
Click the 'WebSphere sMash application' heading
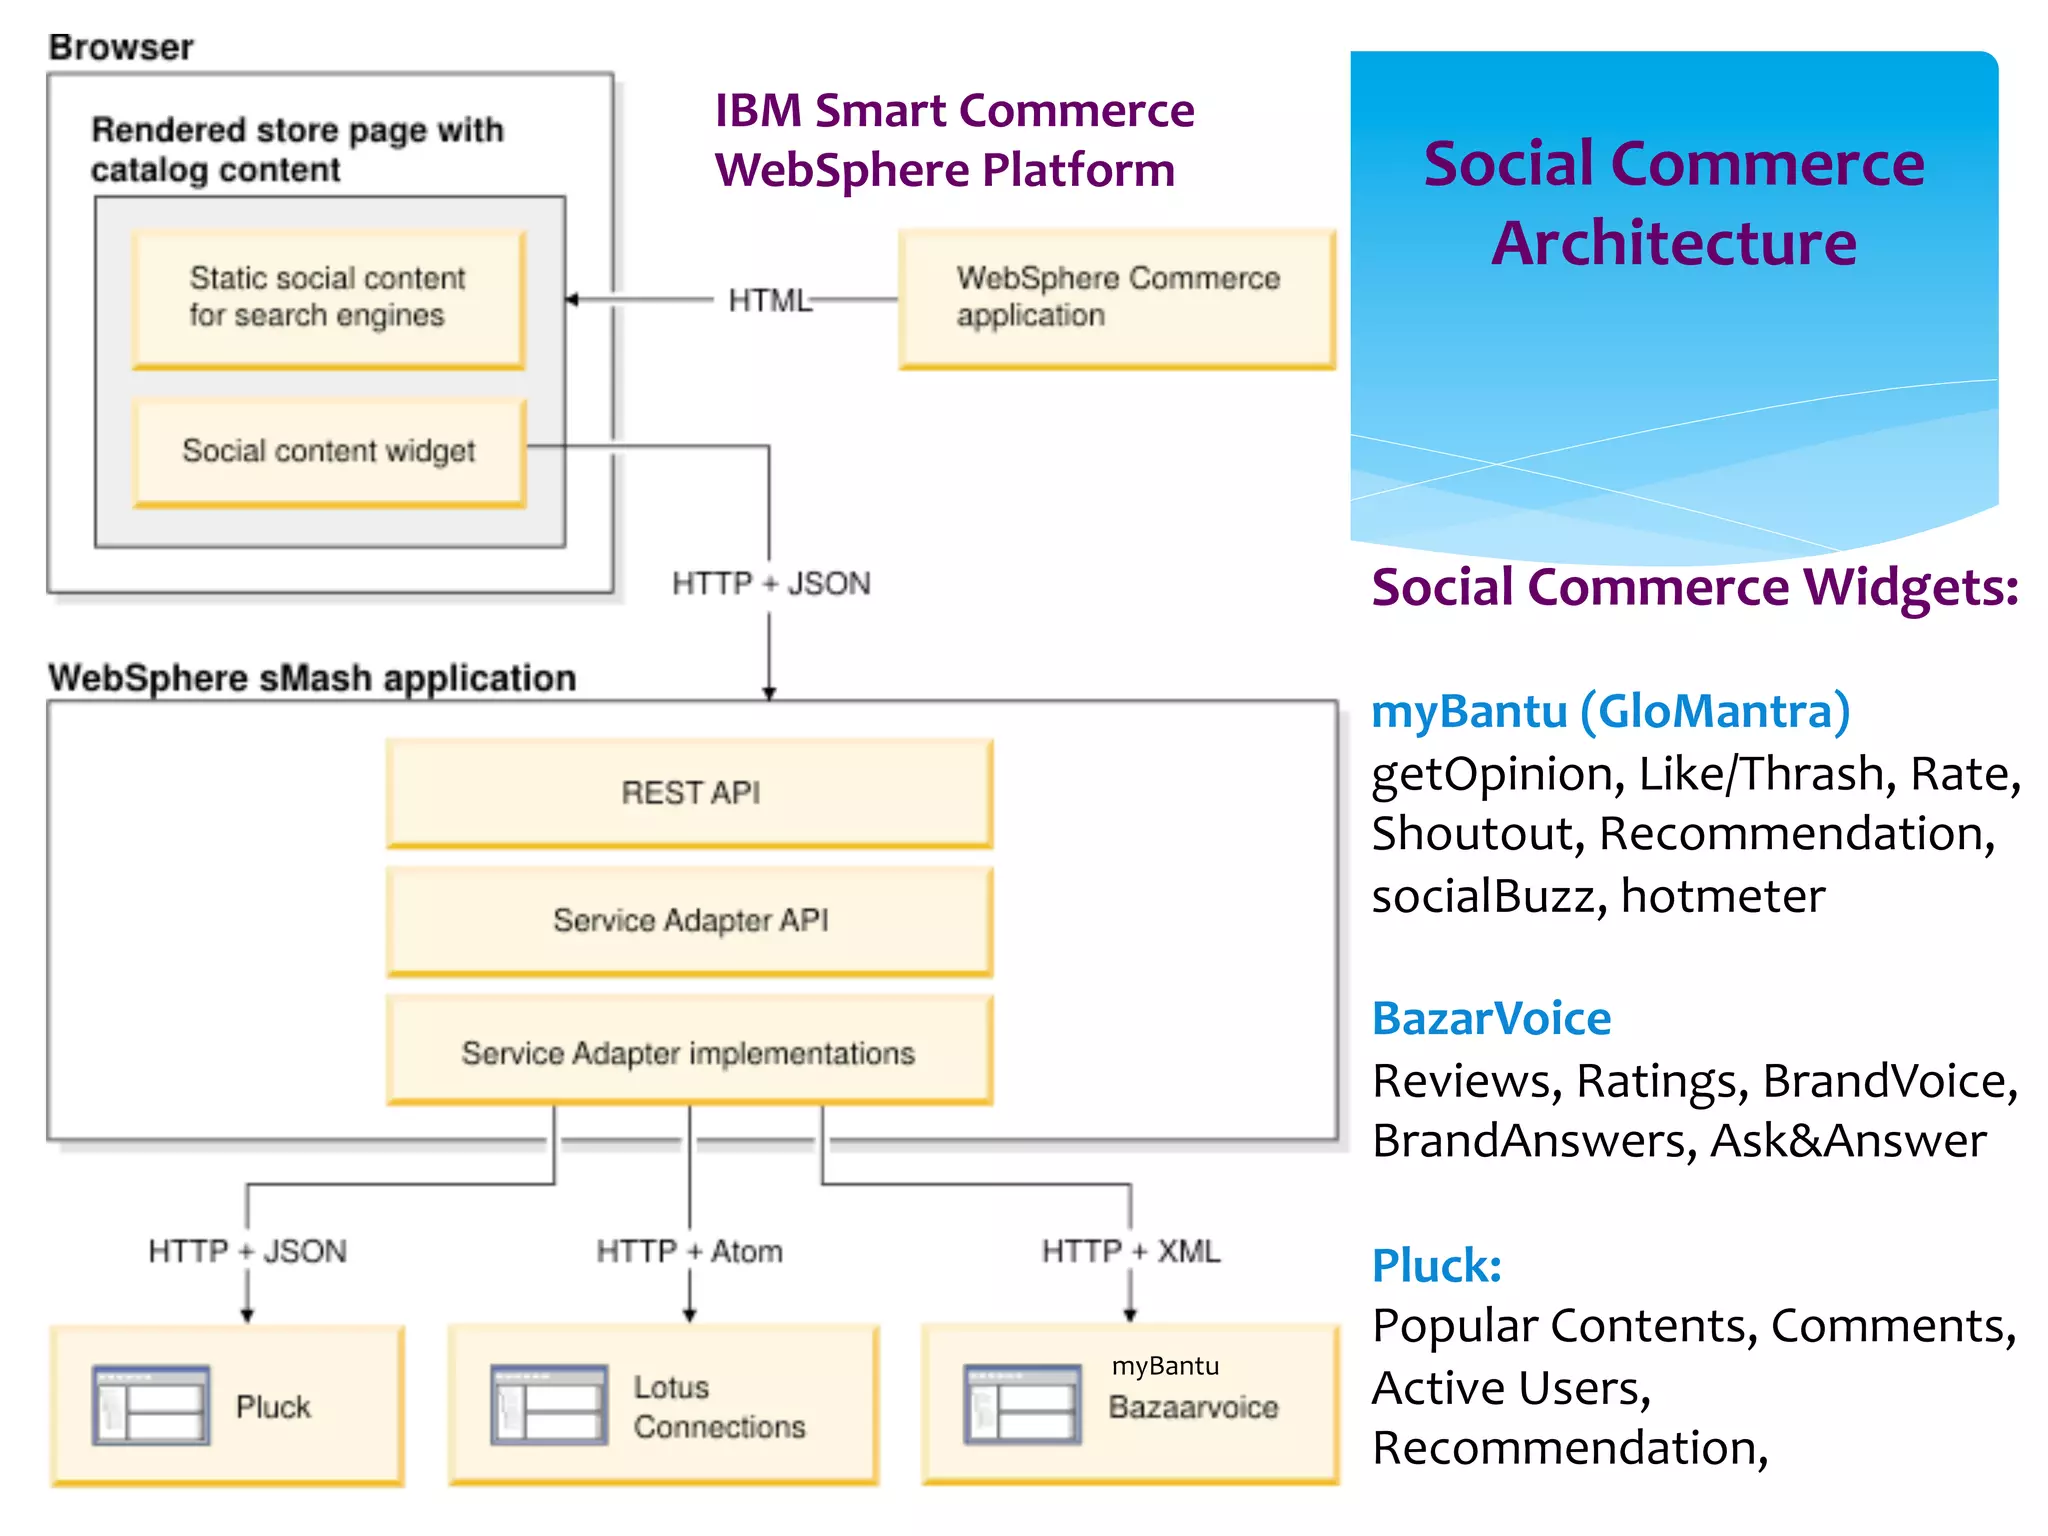click(x=312, y=678)
